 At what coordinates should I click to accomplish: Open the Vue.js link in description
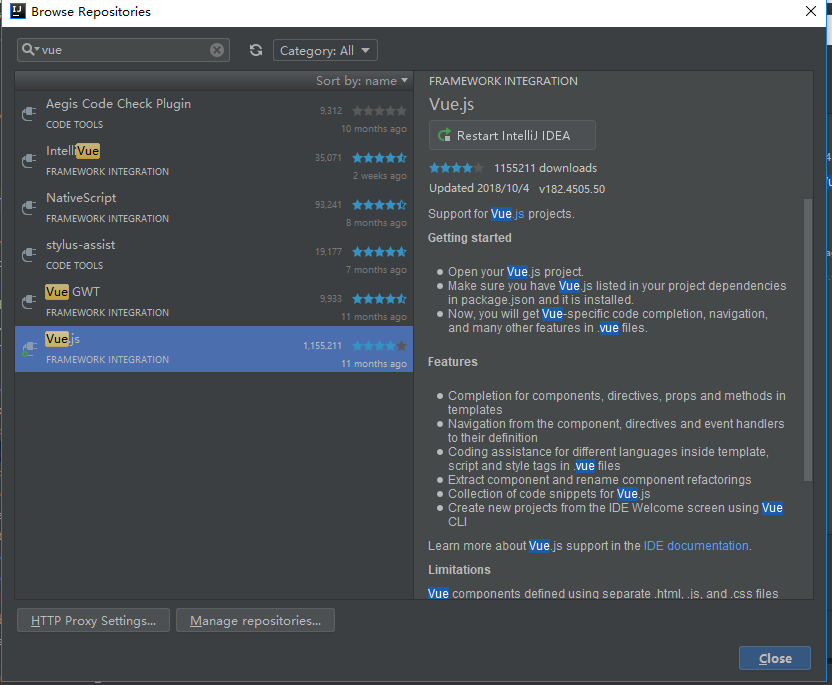[x=507, y=214]
